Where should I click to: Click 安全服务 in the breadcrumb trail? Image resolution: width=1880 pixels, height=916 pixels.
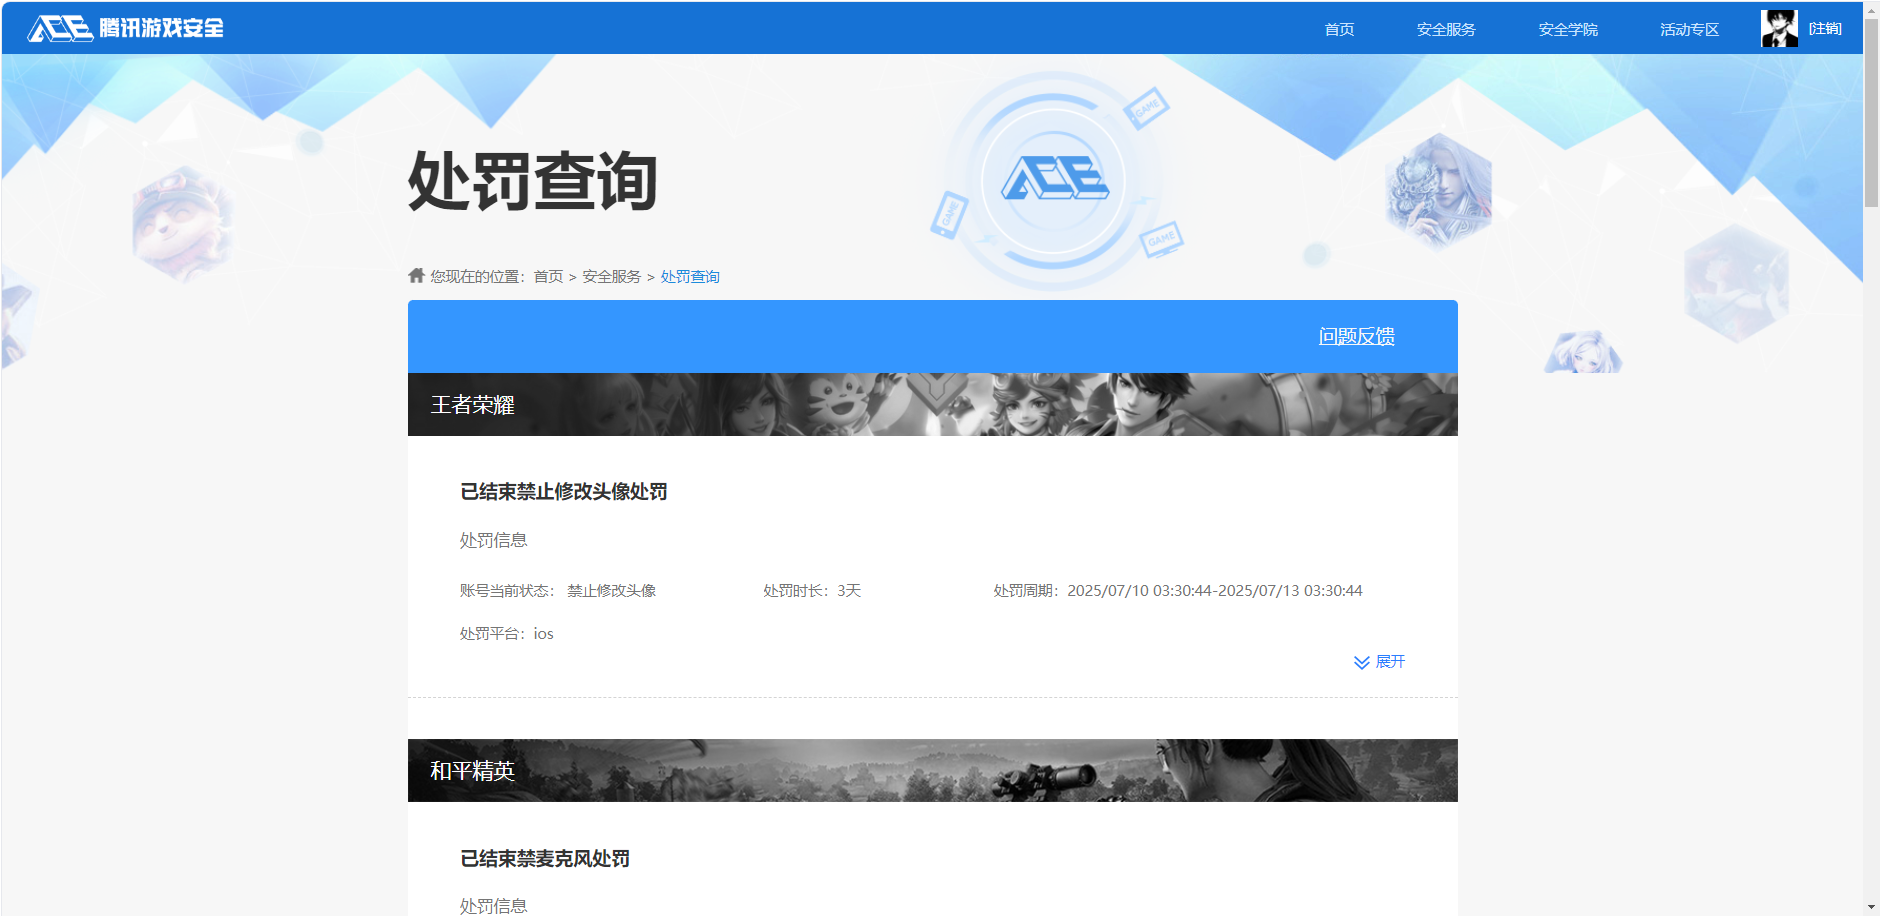click(x=612, y=277)
